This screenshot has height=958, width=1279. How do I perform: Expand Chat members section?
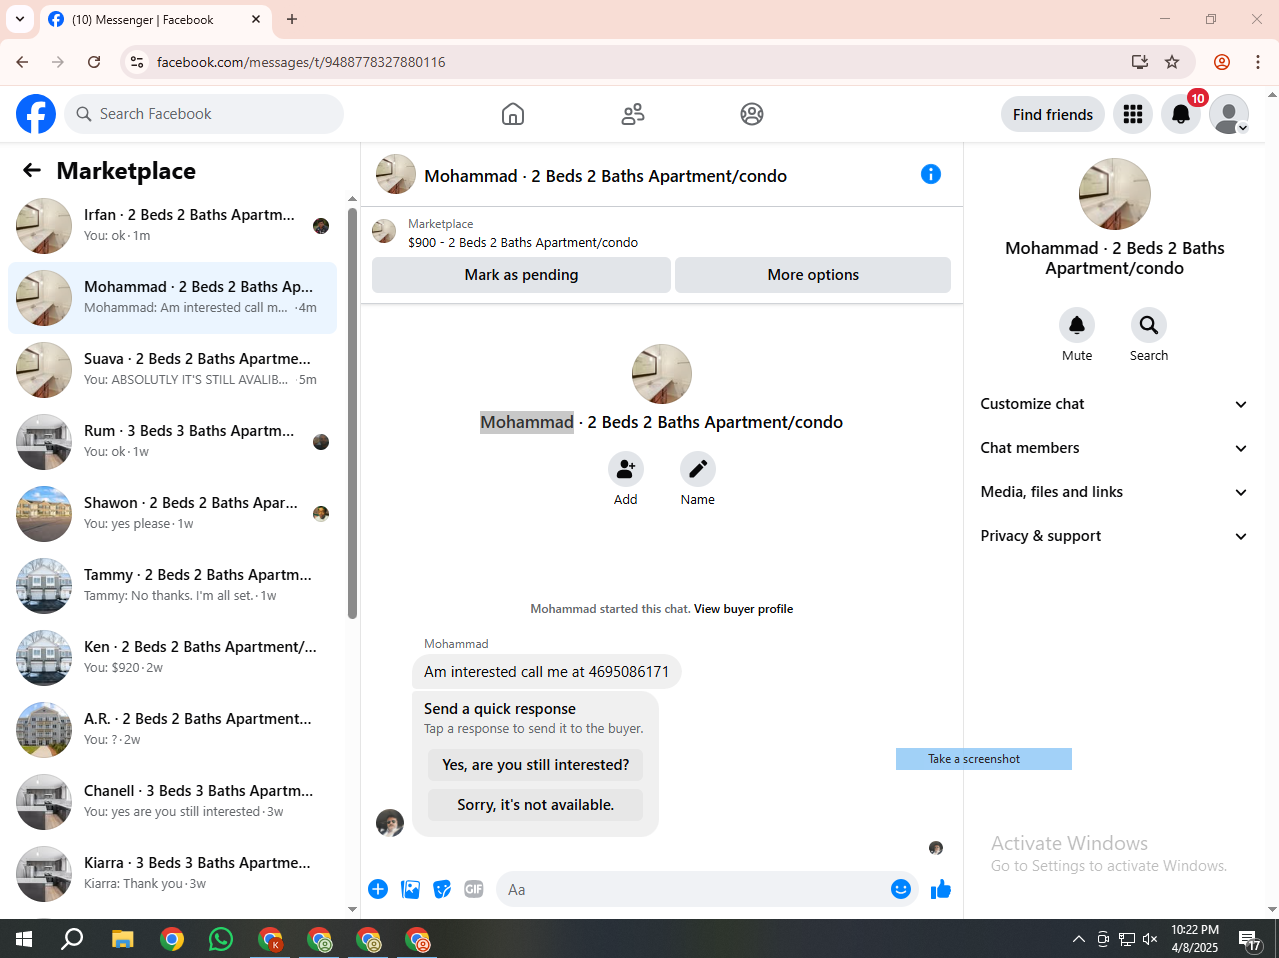[1114, 448]
